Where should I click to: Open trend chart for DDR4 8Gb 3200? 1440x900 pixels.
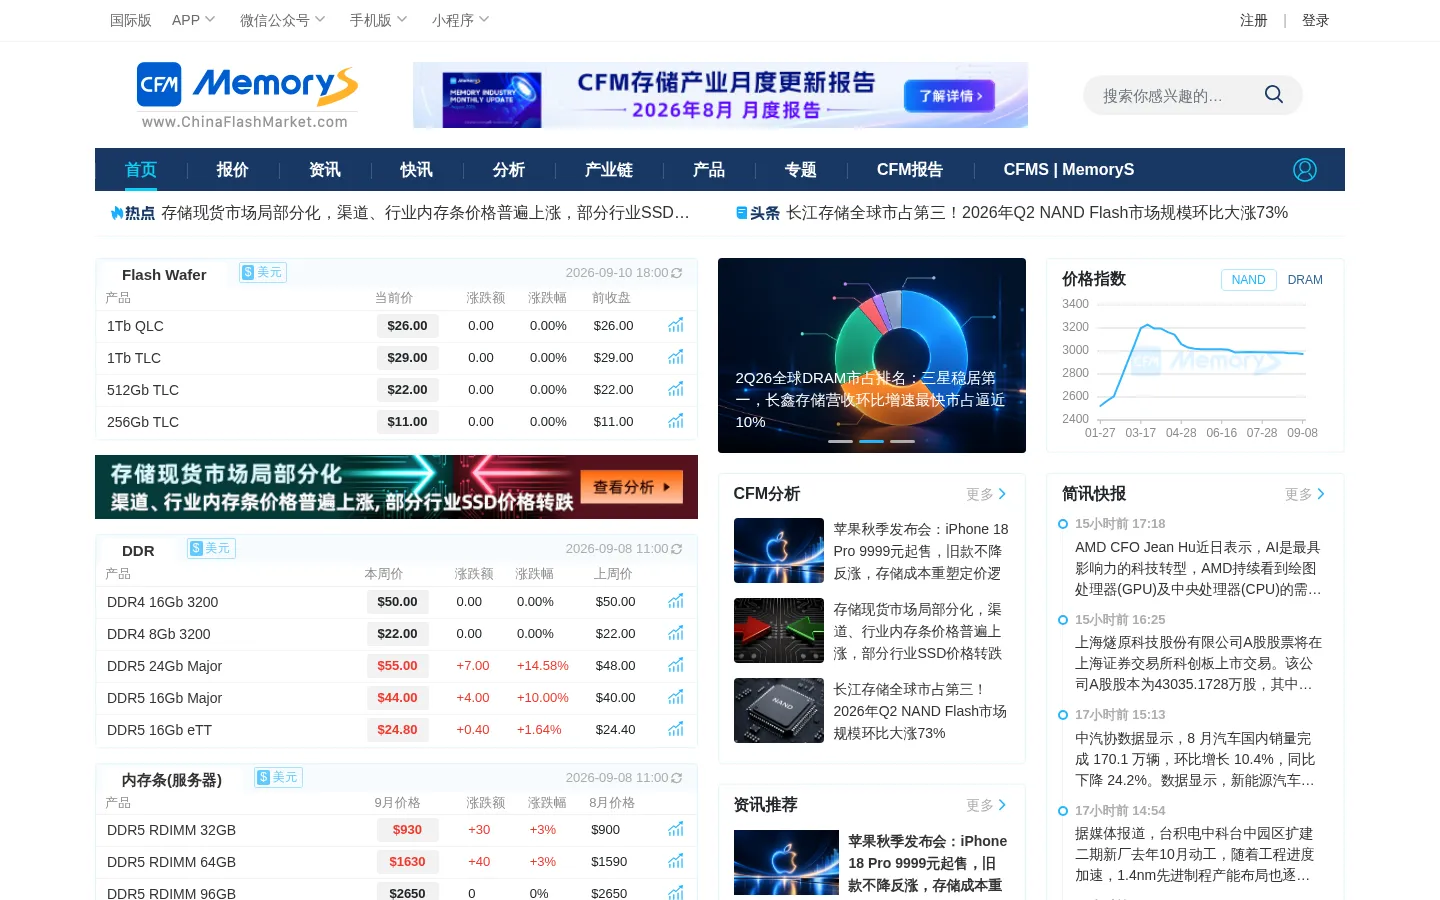coord(676,633)
